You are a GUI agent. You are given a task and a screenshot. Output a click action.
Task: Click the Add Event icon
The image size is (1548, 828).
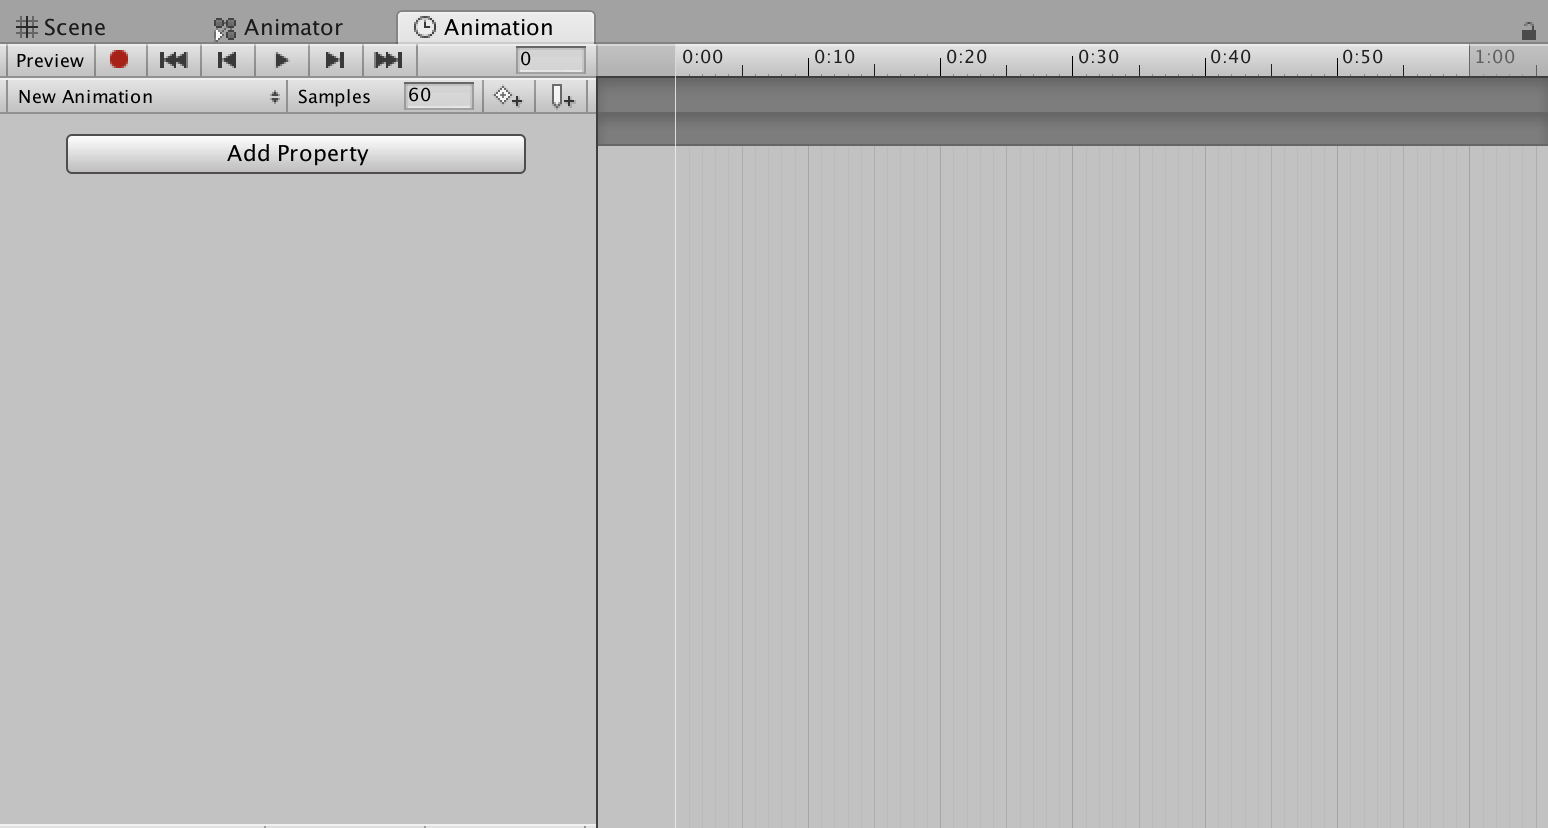[x=562, y=97]
